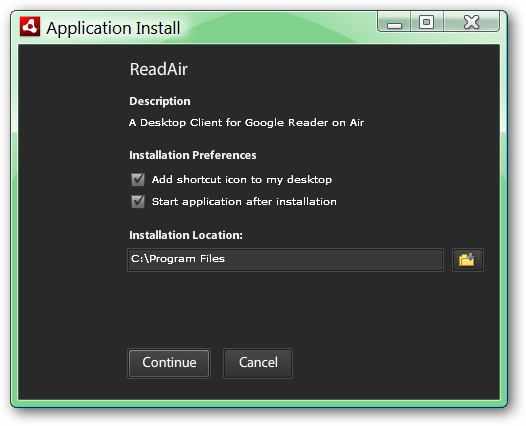Click the Description label
This screenshot has width=526, height=426.
click(160, 101)
